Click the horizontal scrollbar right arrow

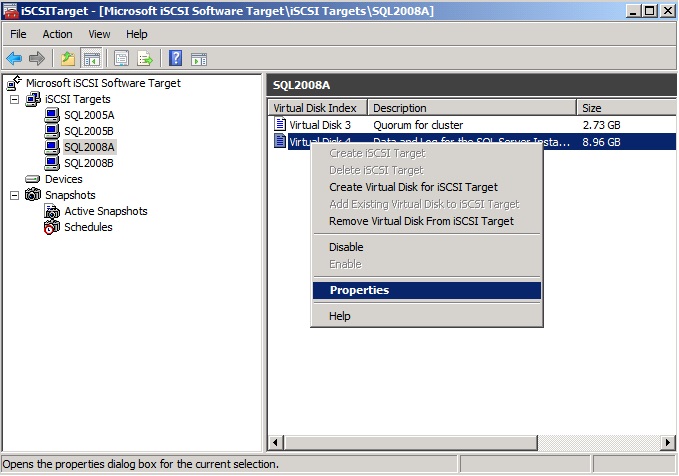668,443
